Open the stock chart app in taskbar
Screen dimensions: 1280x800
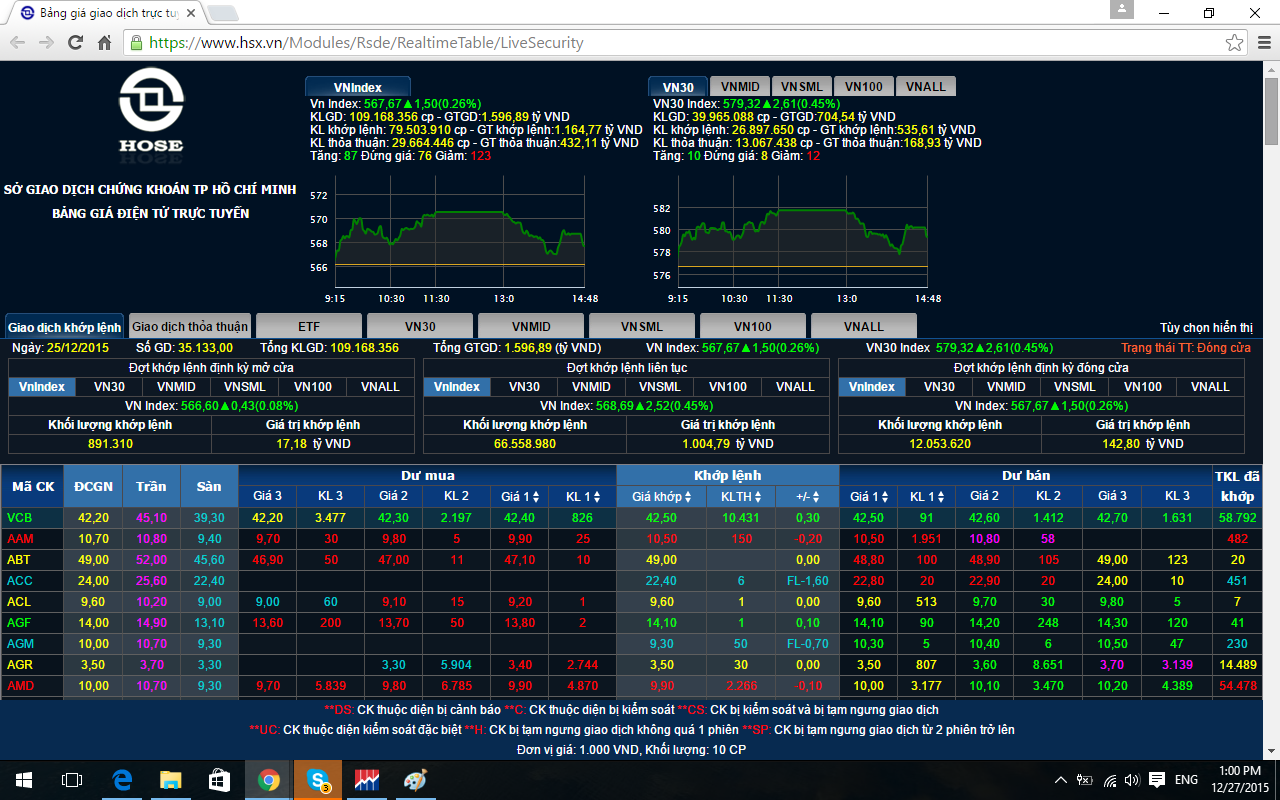(x=367, y=780)
